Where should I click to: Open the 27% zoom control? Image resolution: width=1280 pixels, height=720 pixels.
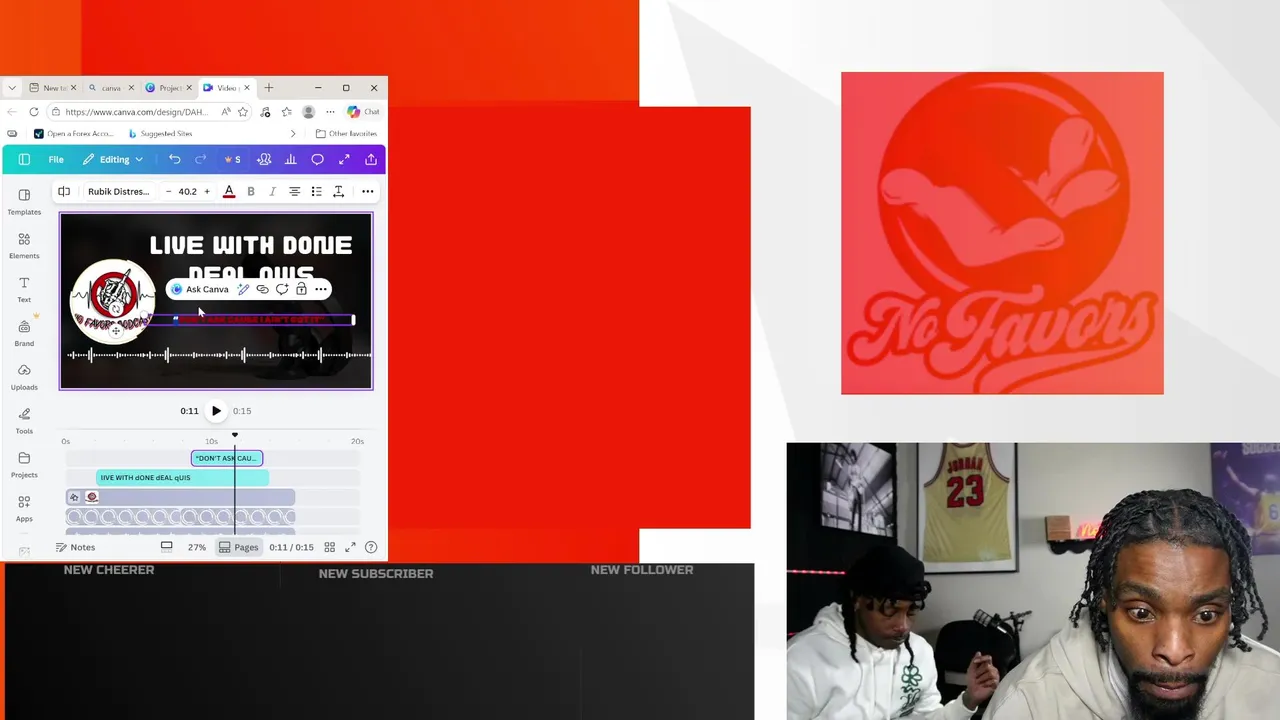coord(197,547)
